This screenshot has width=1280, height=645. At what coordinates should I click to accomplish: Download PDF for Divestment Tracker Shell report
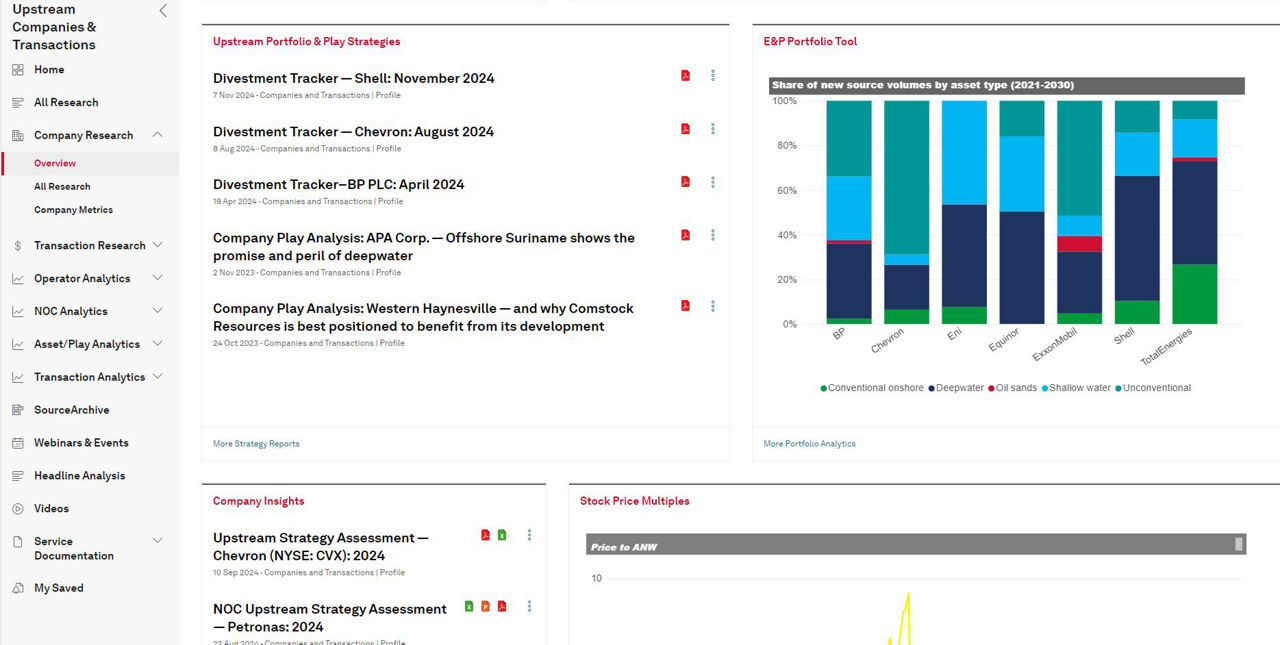[x=685, y=76]
